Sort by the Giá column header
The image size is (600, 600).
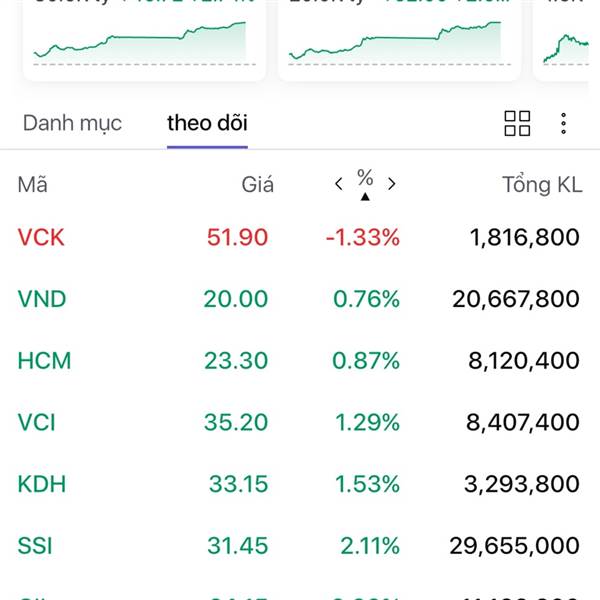pos(257,184)
